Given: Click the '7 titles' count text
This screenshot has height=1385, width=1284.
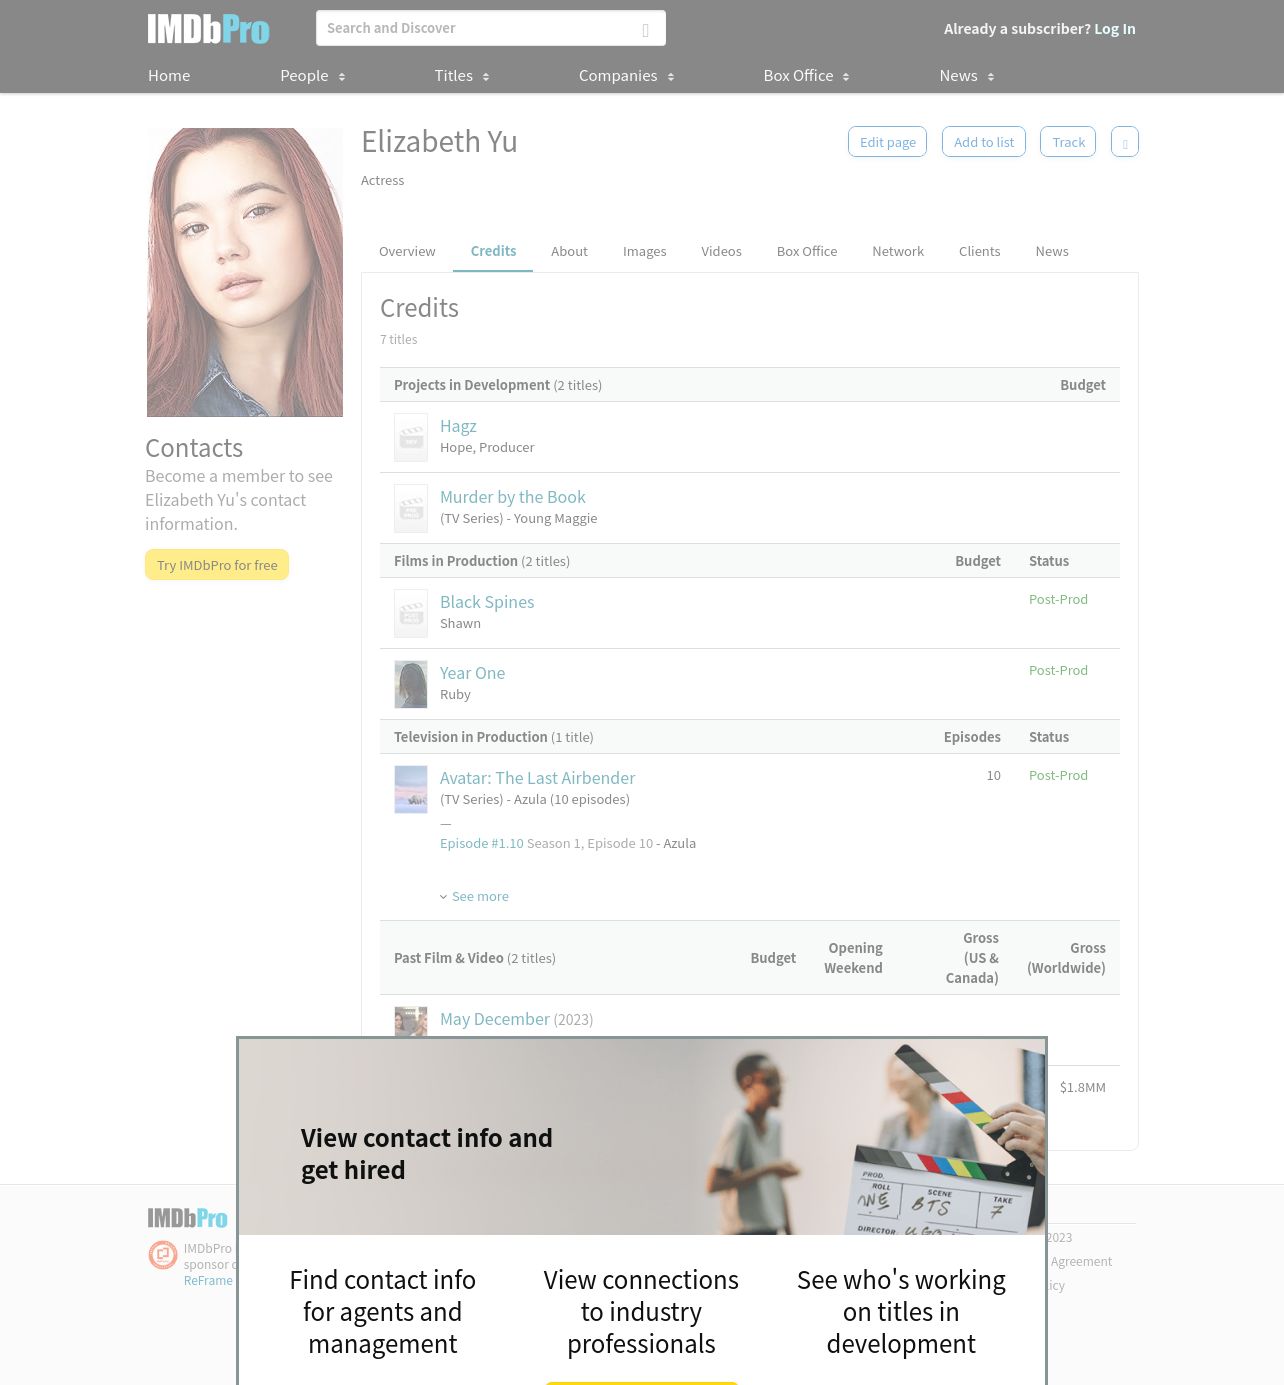Looking at the screenshot, I should (x=399, y=340).
